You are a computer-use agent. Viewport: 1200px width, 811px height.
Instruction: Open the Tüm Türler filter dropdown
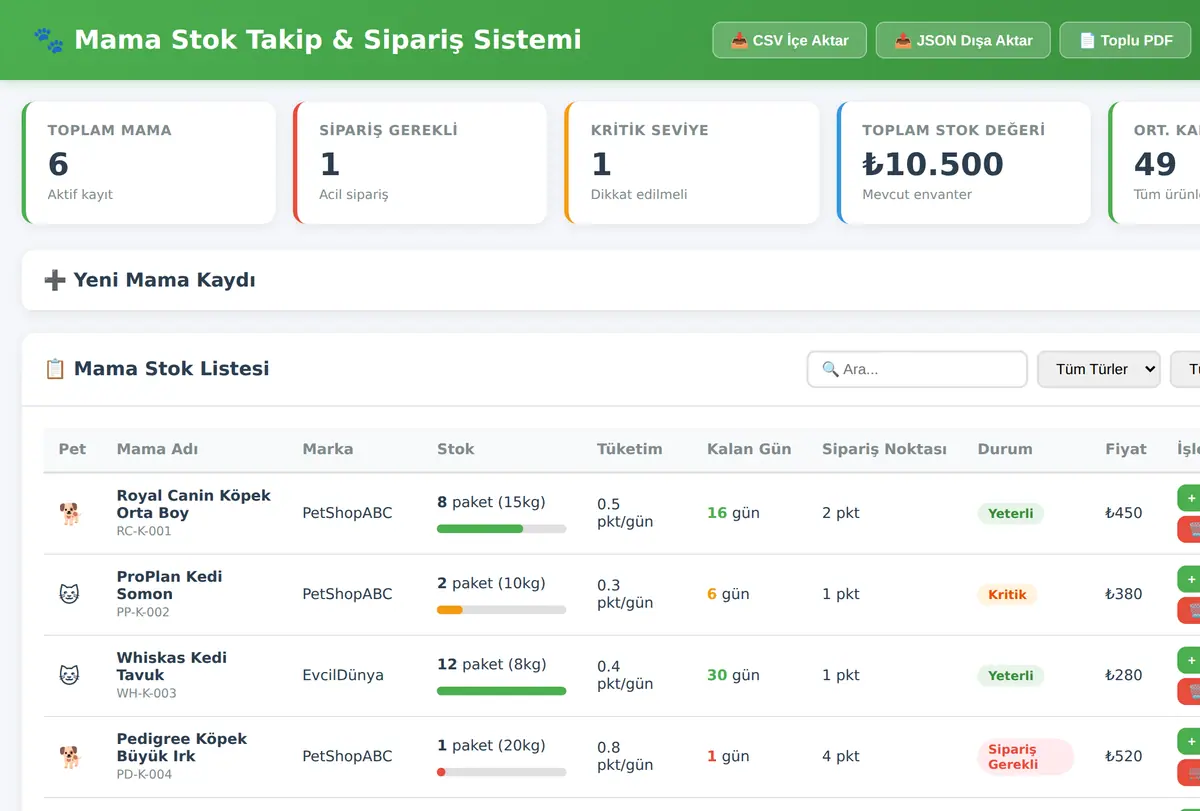click(1099, 369)
